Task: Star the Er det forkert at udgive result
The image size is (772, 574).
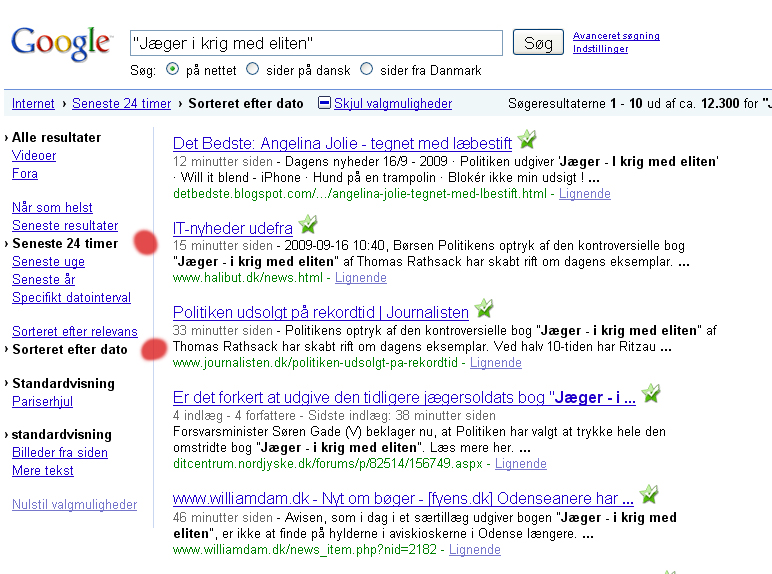Action: (x=651, y=393)
